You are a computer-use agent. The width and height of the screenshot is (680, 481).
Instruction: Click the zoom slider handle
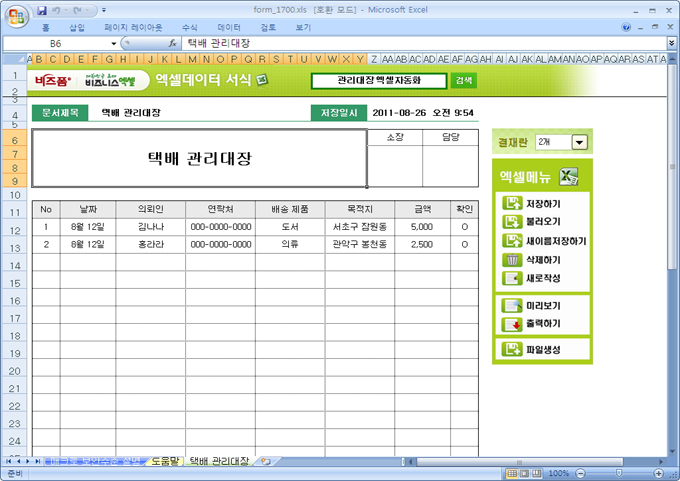coord(619,473)
